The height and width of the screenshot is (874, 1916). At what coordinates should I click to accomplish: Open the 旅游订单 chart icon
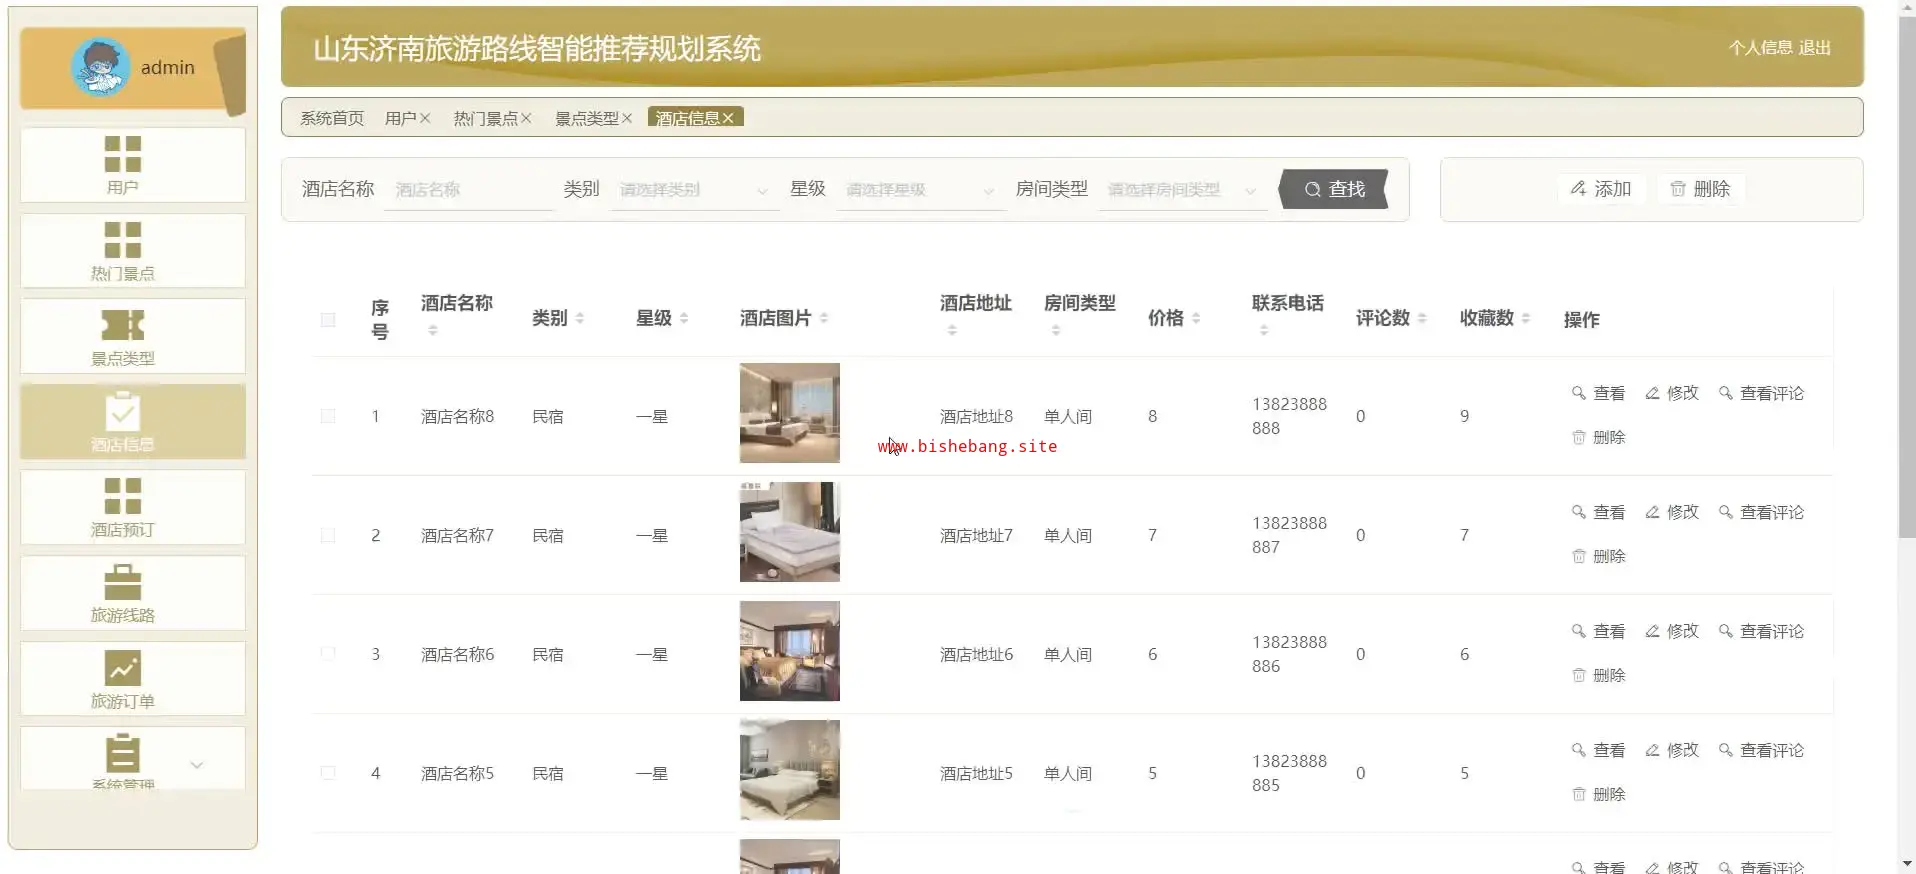tap(123, 668)
